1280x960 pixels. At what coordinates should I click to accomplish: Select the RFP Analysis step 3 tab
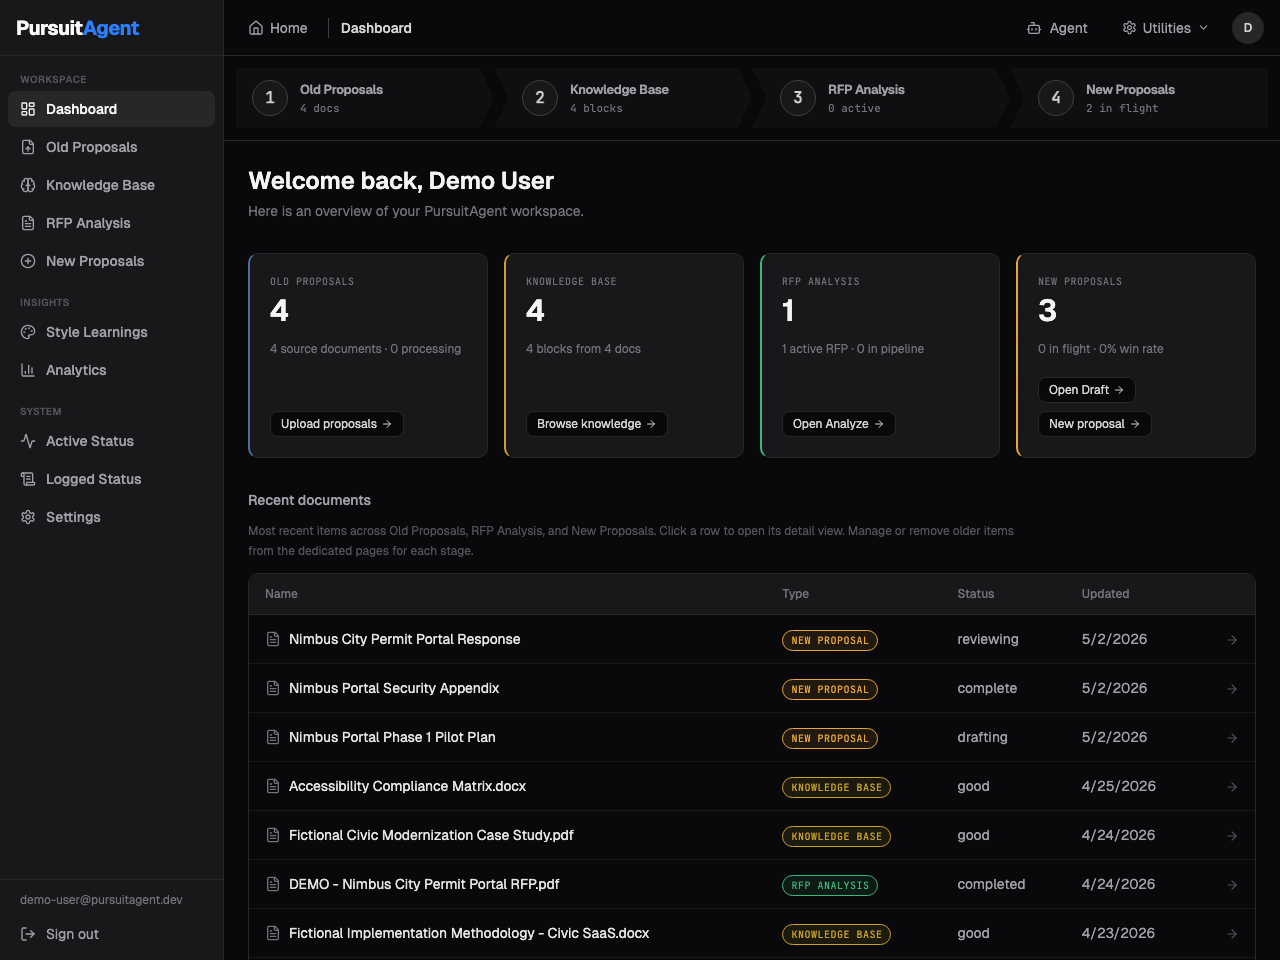coord(881,98)
